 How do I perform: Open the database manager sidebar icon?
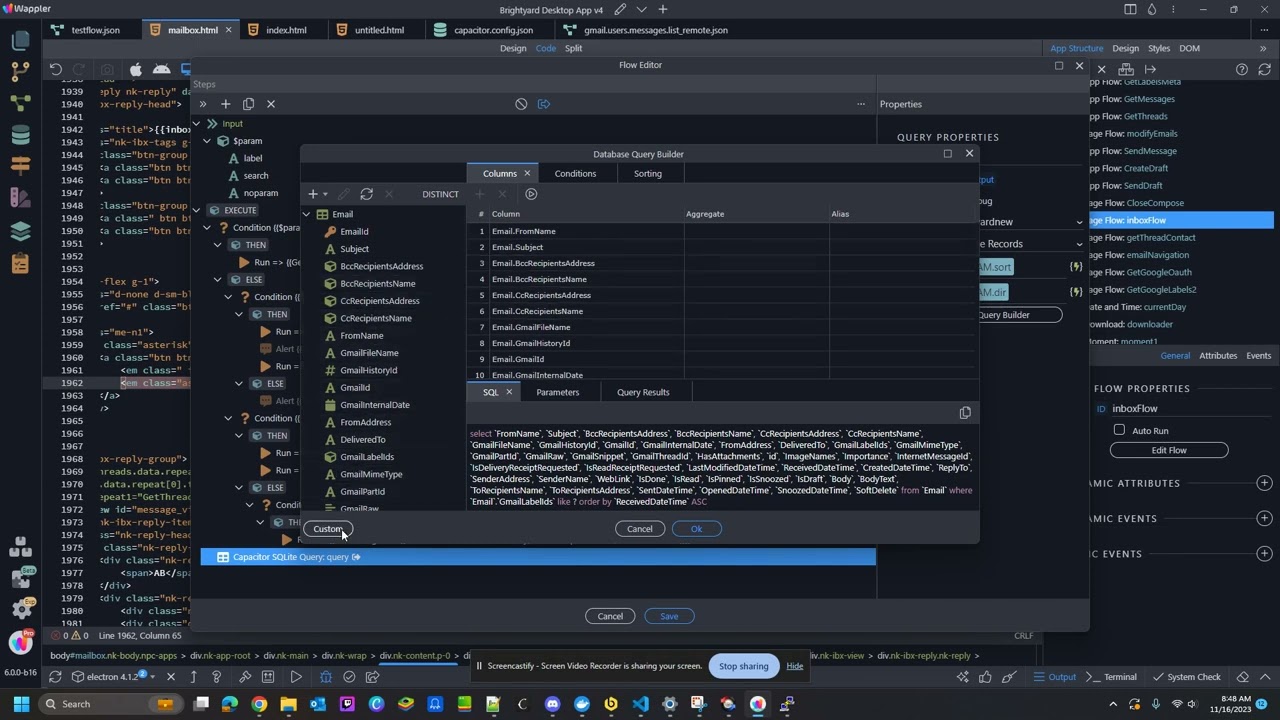pos(20,134)
